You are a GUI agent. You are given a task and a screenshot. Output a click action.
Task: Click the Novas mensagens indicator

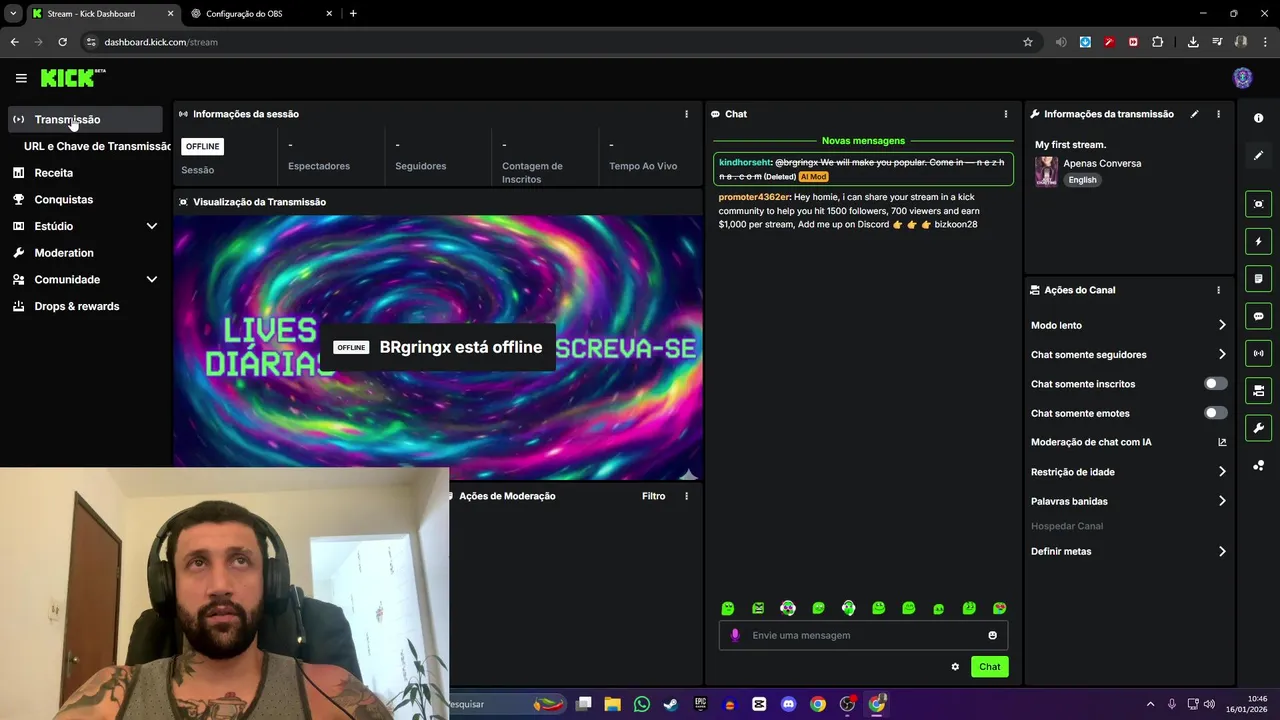(x=863, y=141)
